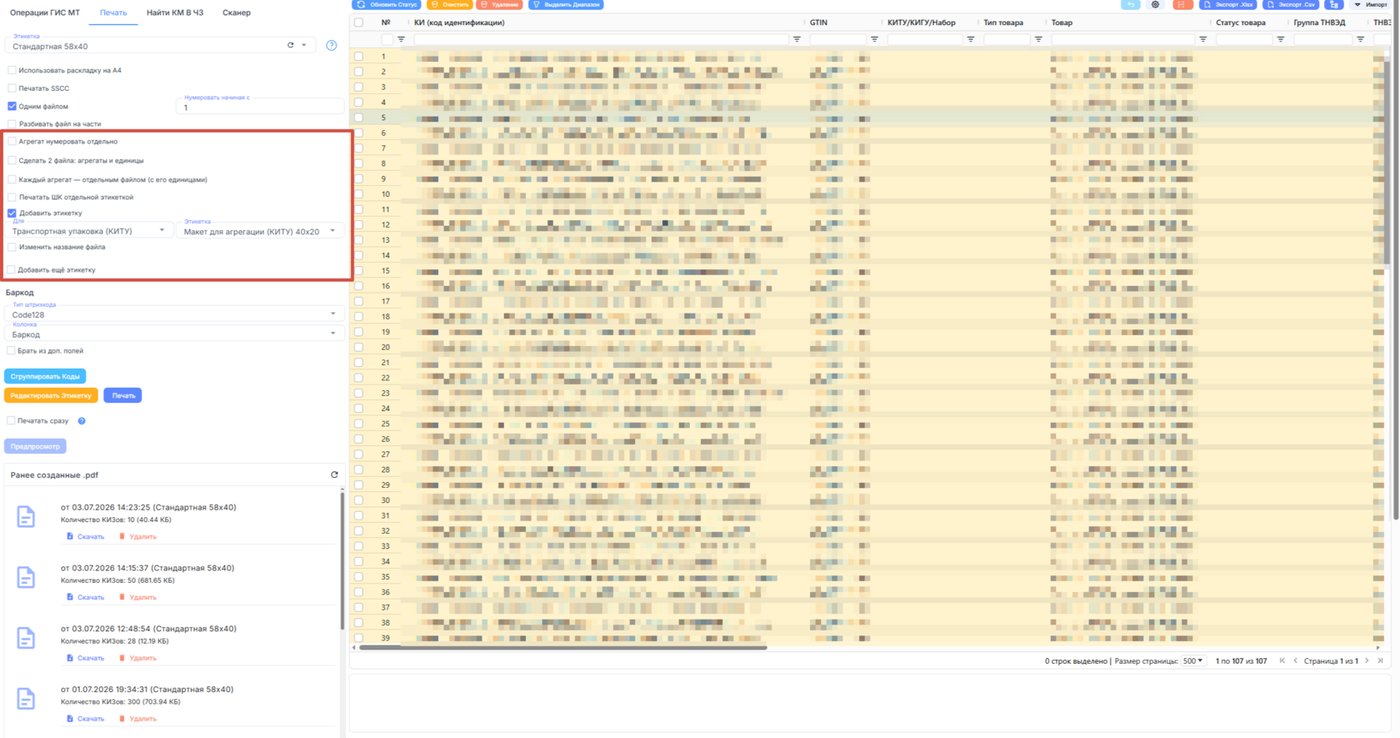The image size is (1400, 738).
Task: Expand the Тип штрихкода Code128 dropdown
Action: point(174,312)
